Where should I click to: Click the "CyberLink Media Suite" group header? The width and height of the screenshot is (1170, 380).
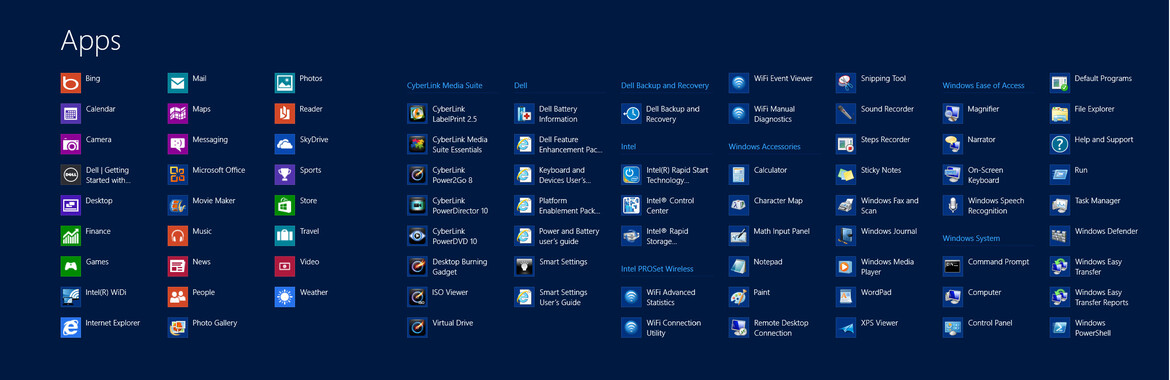[x=445, y=86]
